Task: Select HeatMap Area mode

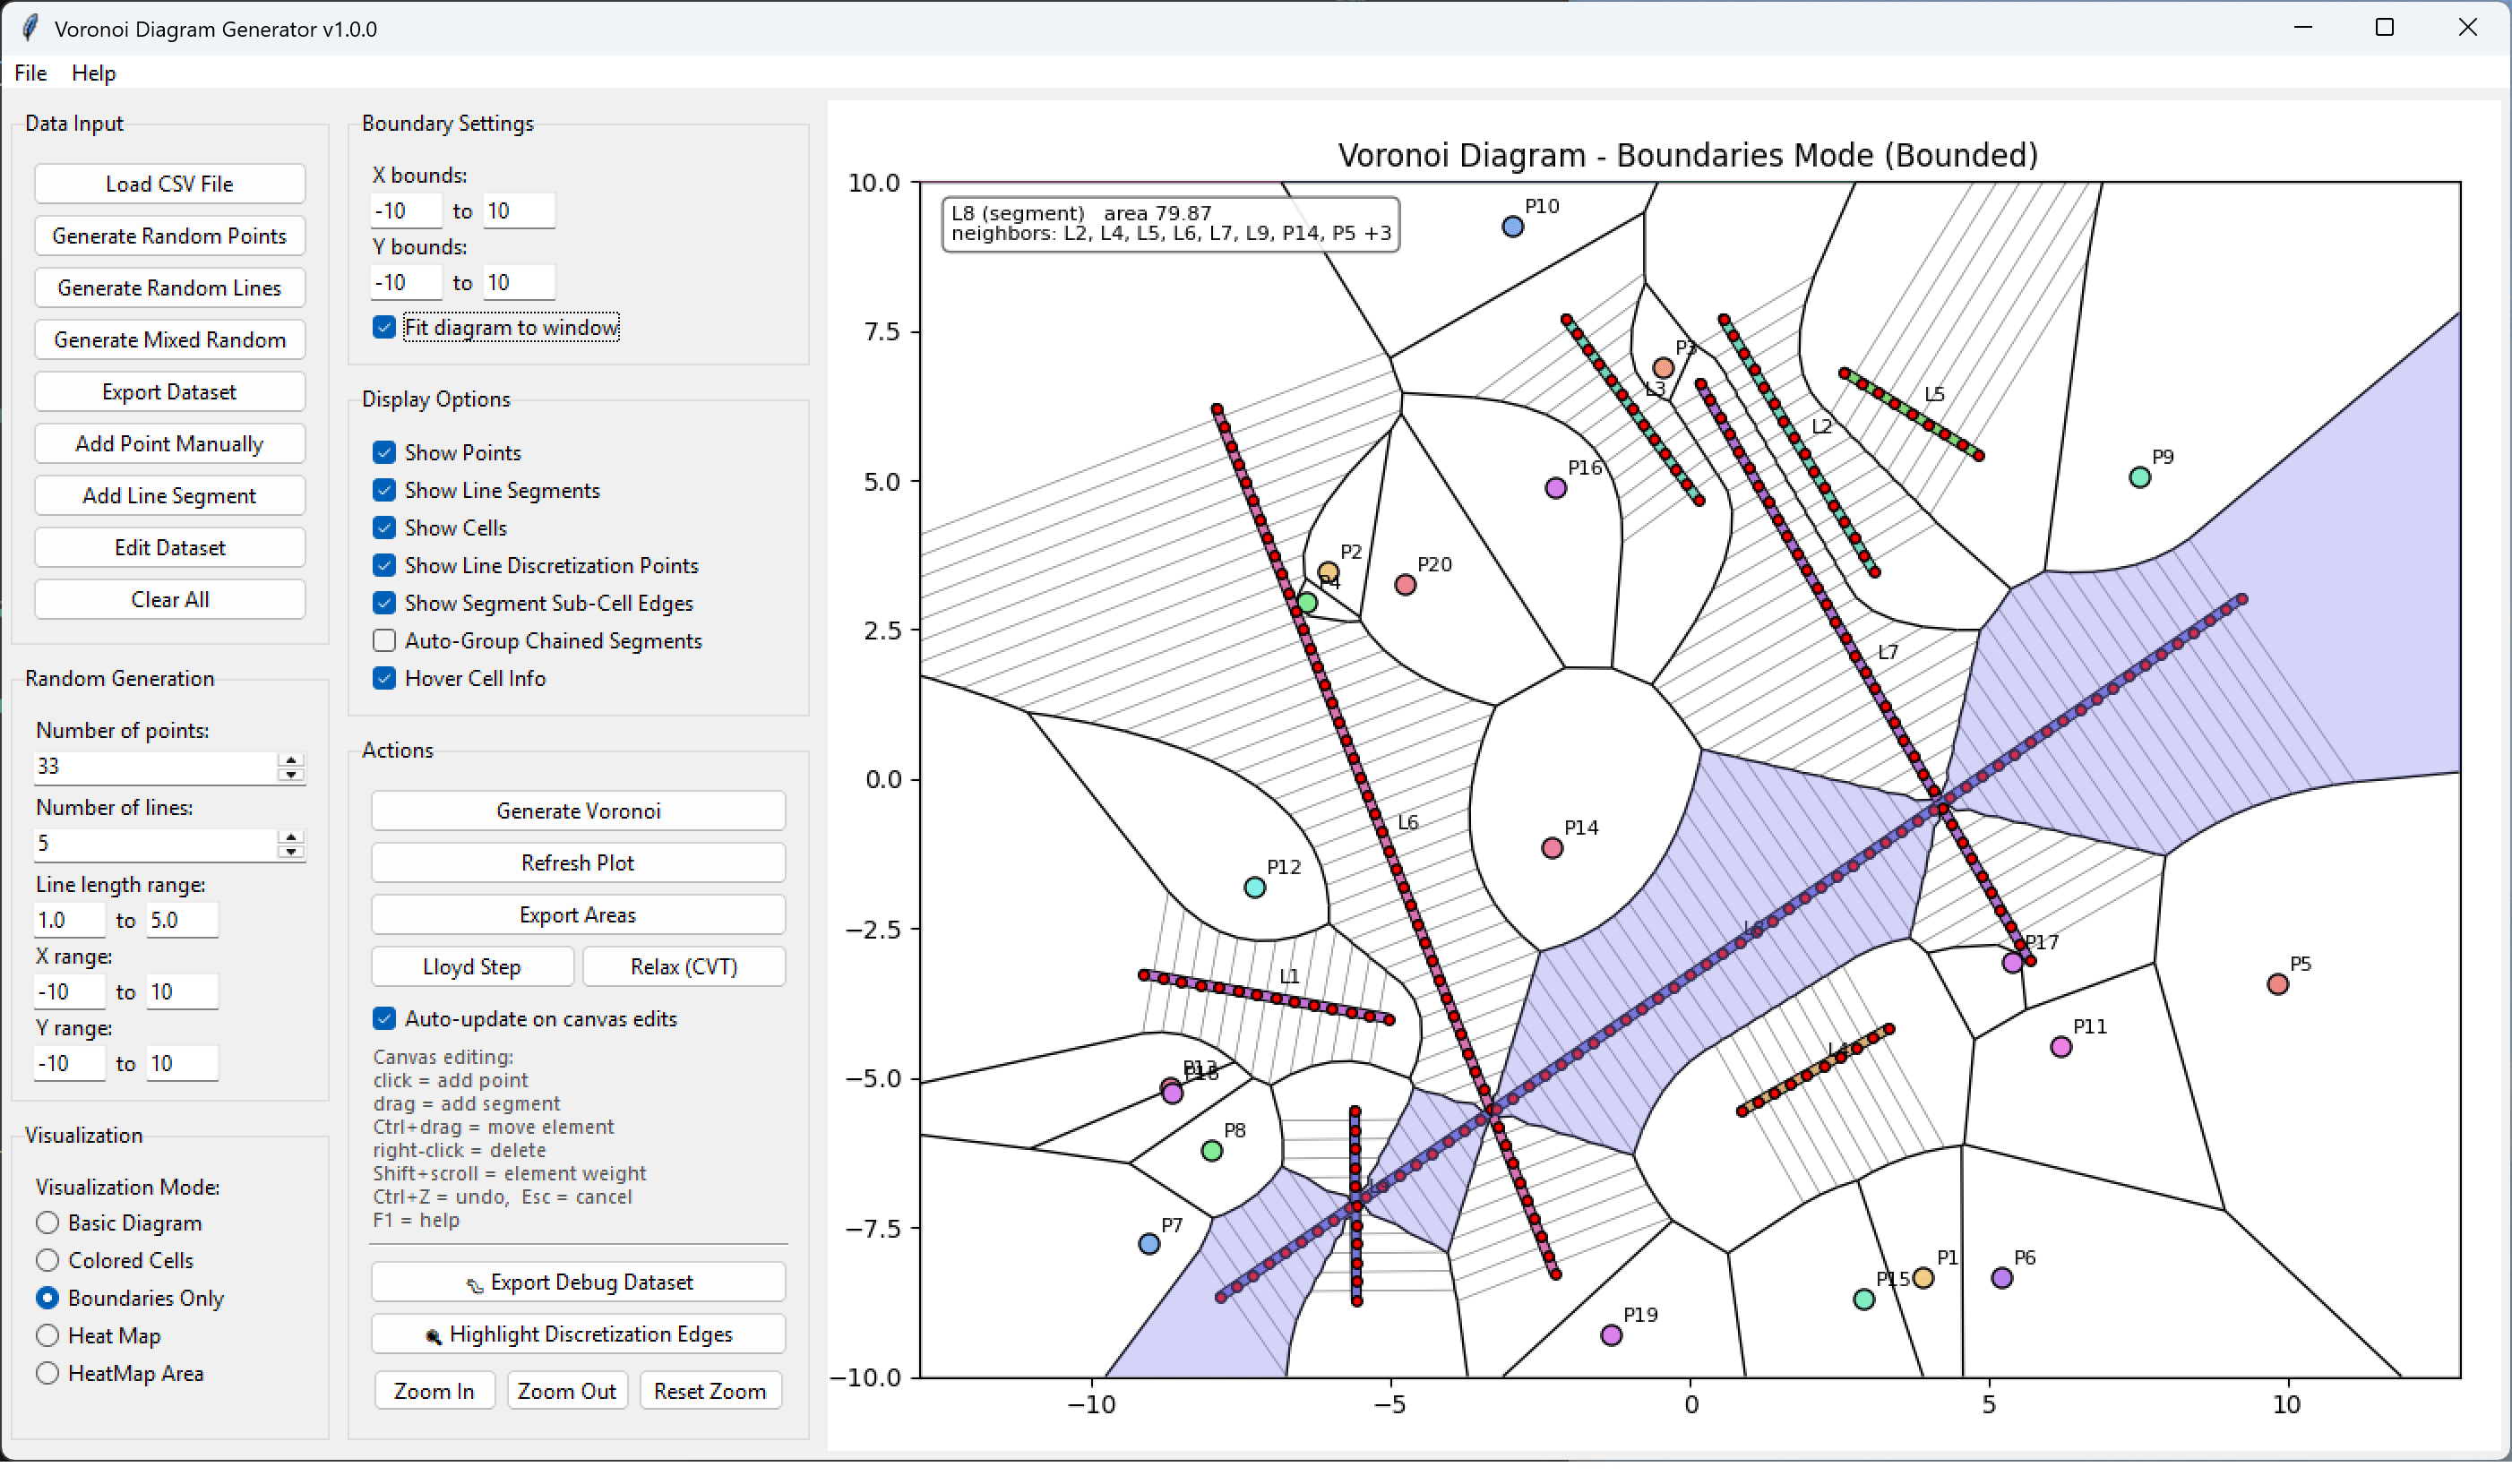Action: [47, 1374]
